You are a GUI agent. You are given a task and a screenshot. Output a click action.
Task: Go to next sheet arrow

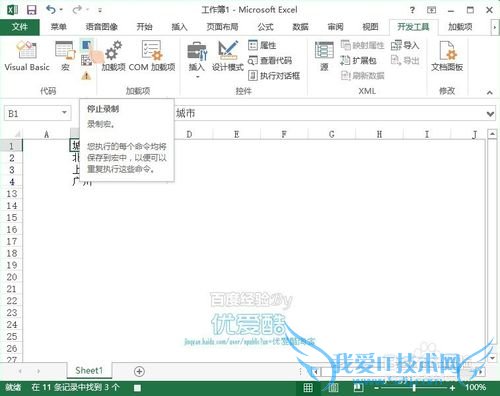tap(38, 371)
